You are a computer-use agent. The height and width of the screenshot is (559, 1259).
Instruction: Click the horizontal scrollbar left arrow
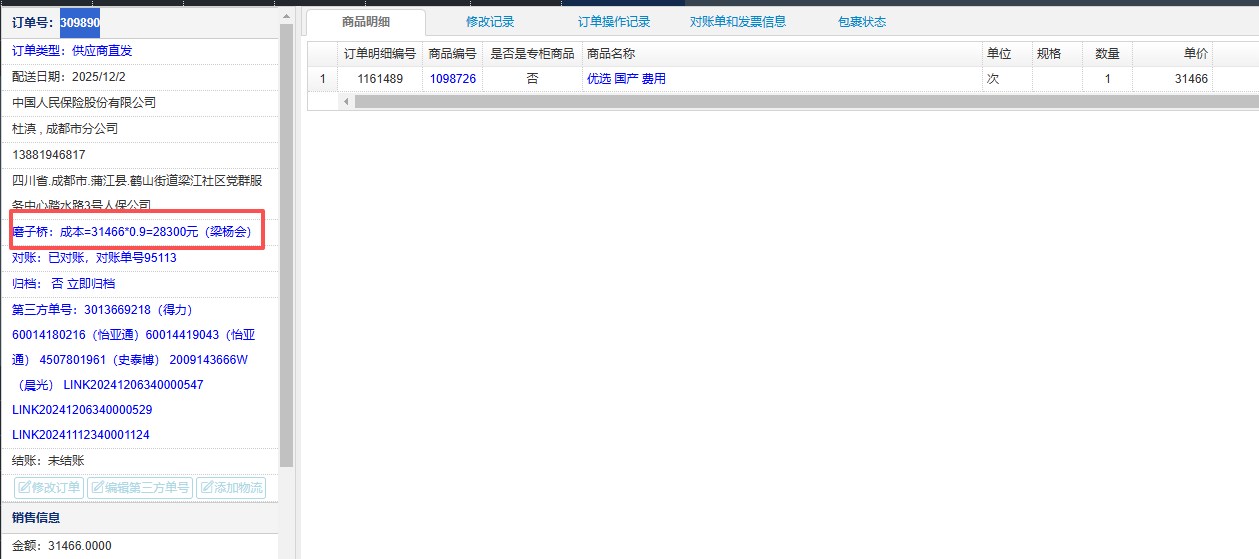pos(348,101)
